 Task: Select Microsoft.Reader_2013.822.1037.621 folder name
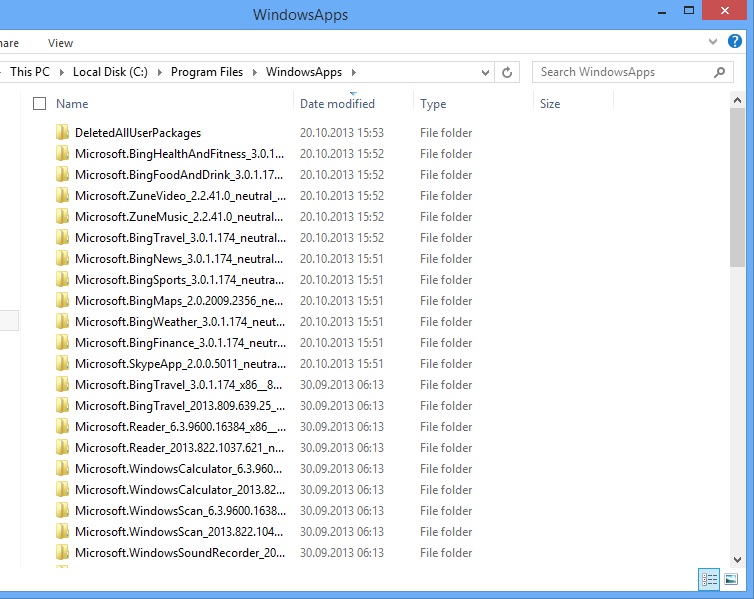click(x=179, y=448)
